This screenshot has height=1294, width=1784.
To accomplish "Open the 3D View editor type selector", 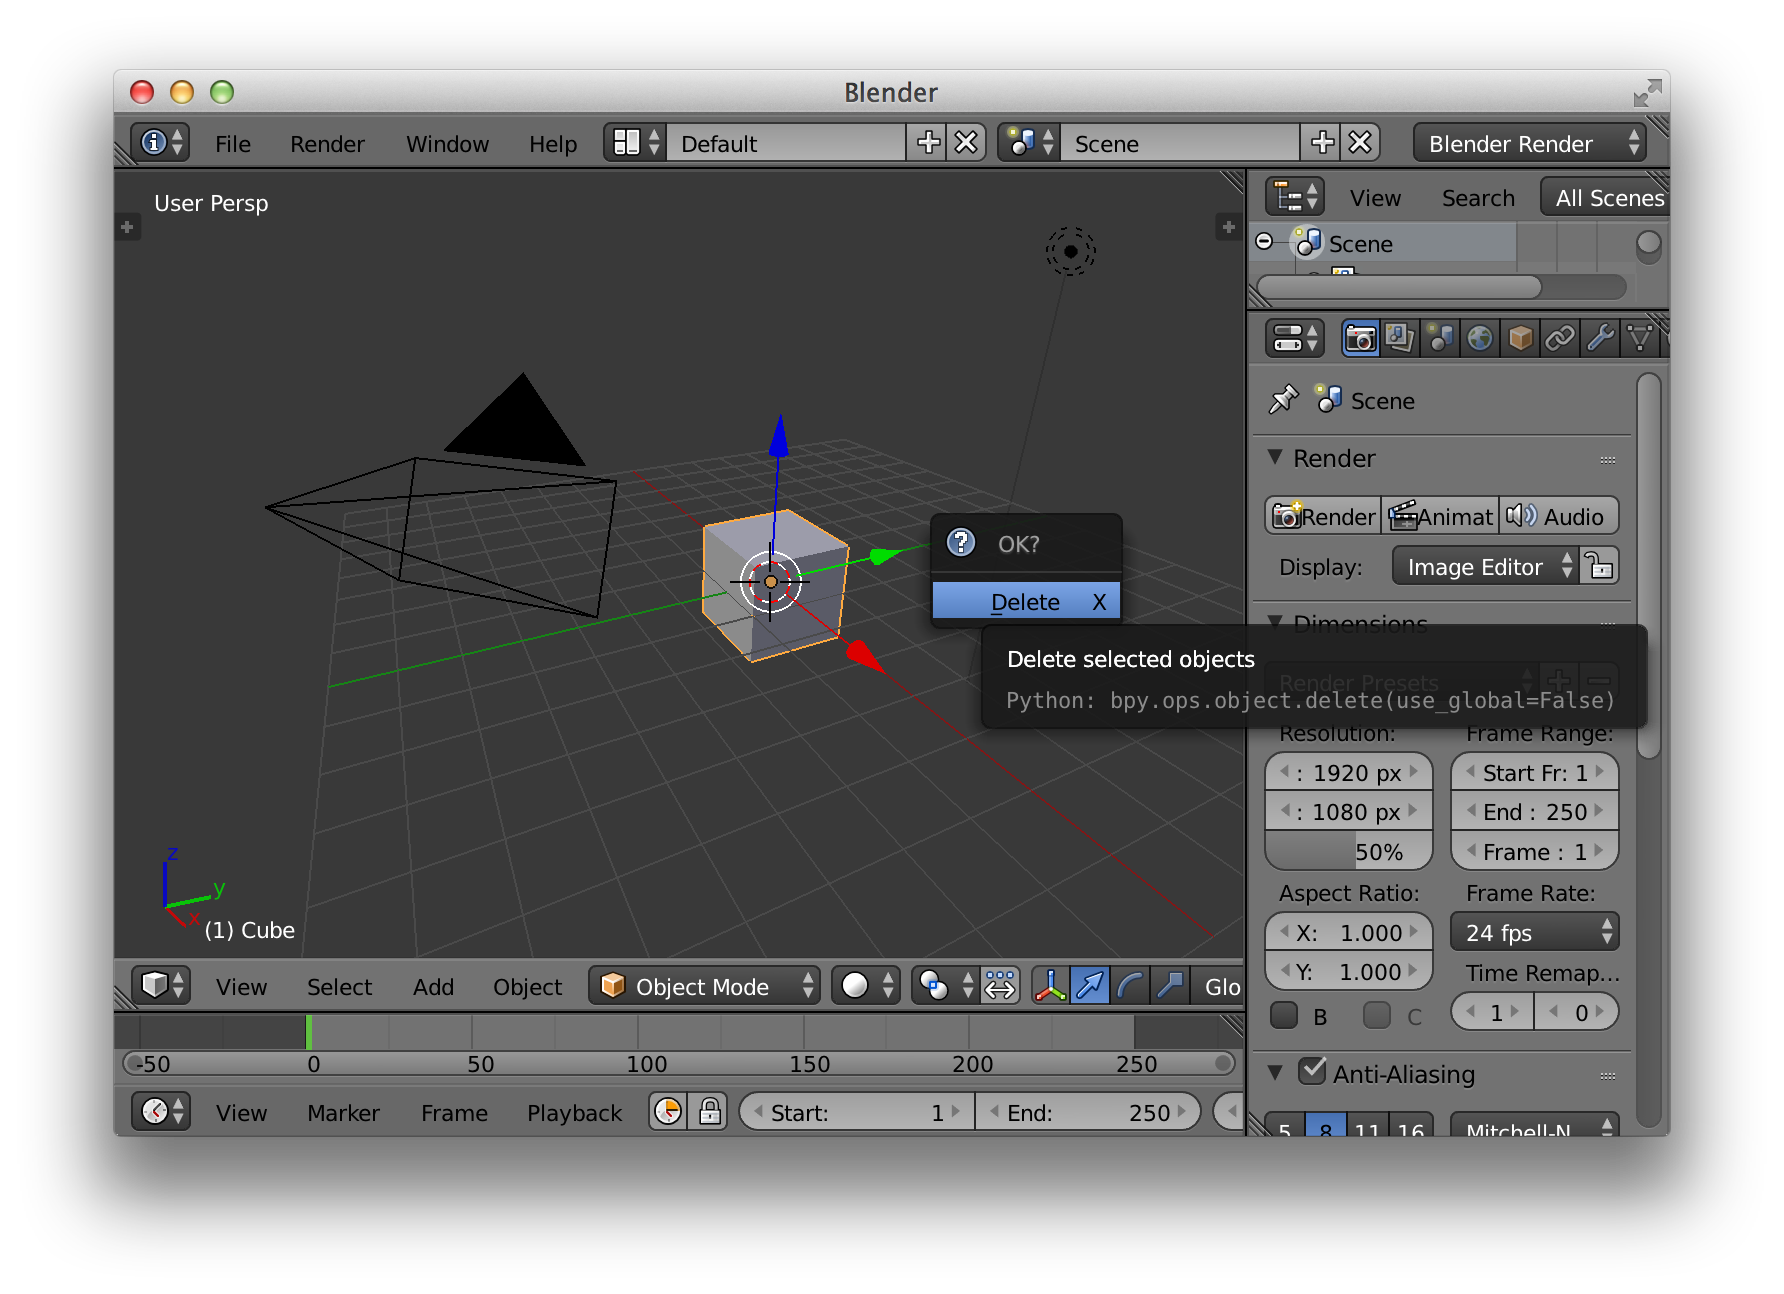I will [x=160, y=986].
